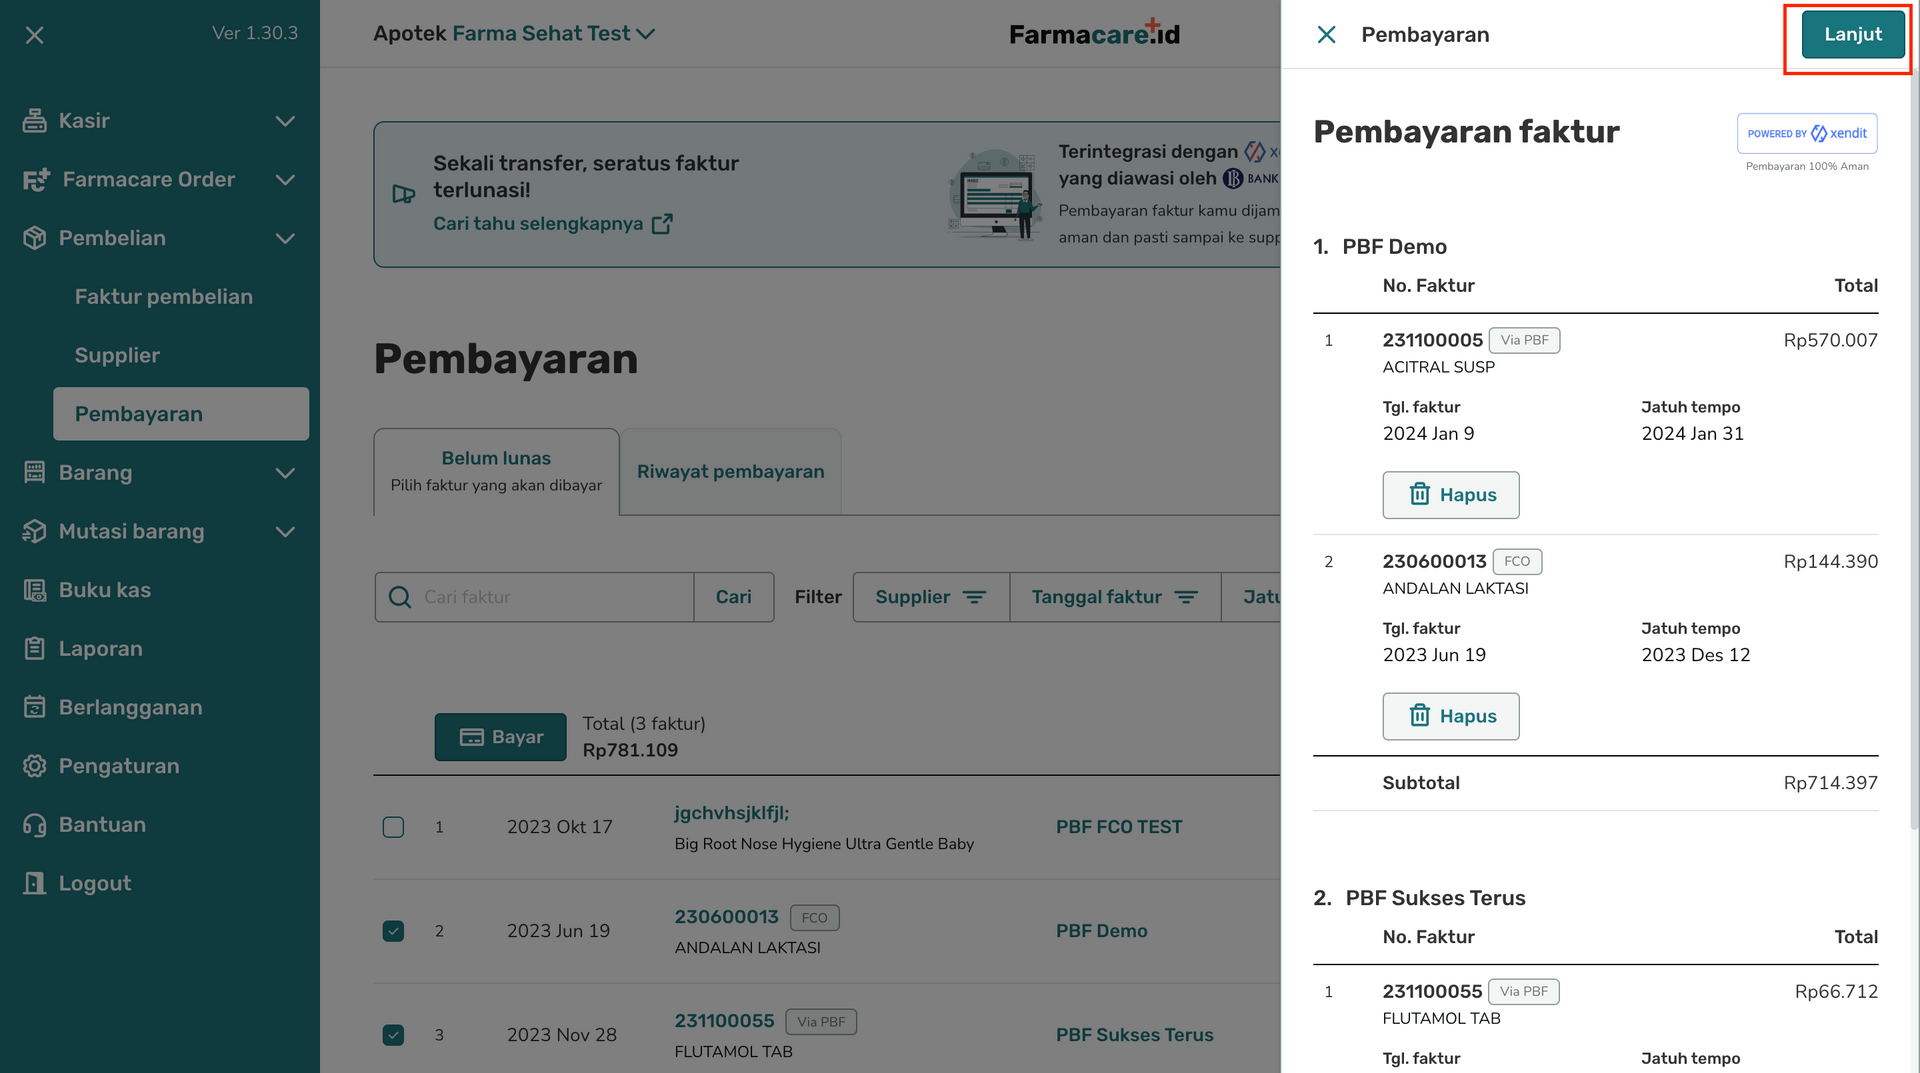1920x1073 pixels.
Task: Expand the Farmacare Order chevron
Action: (x=285, y=180)
